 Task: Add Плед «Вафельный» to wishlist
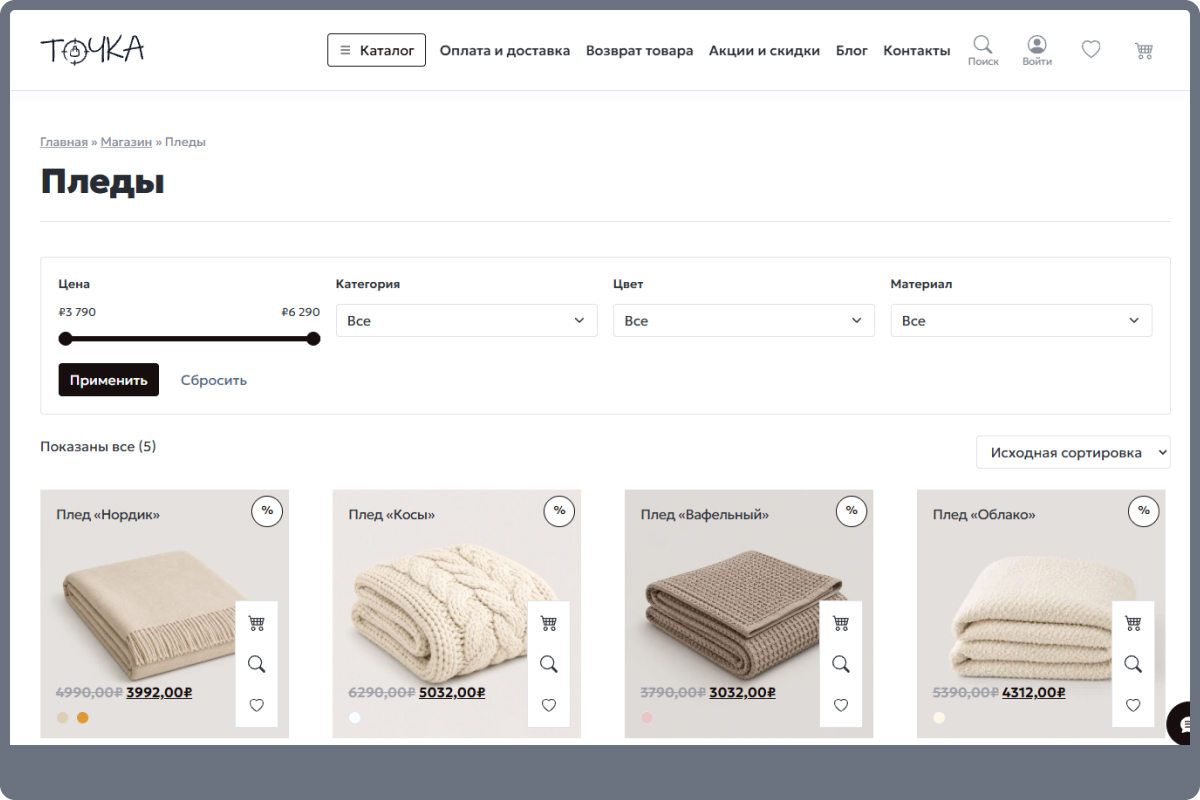(x=840, y=705)
